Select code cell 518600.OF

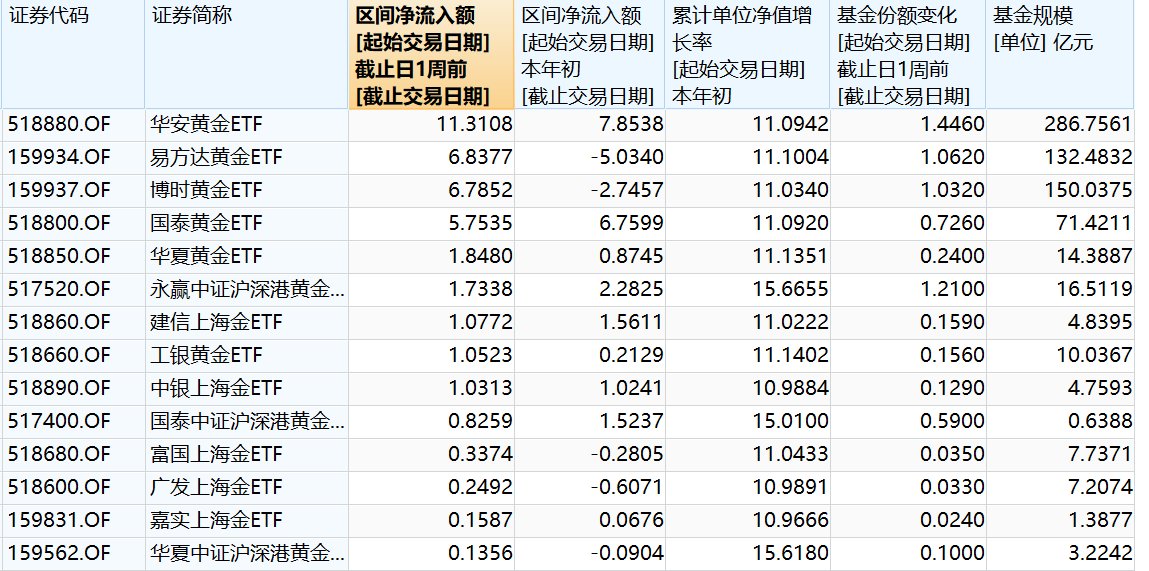[59, 487]
